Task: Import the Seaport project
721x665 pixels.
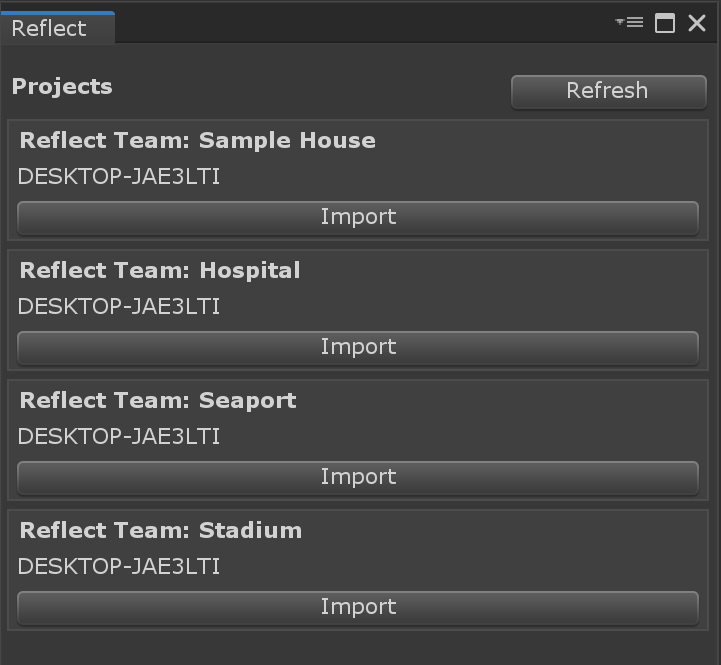Action: [x=358, y=478]
